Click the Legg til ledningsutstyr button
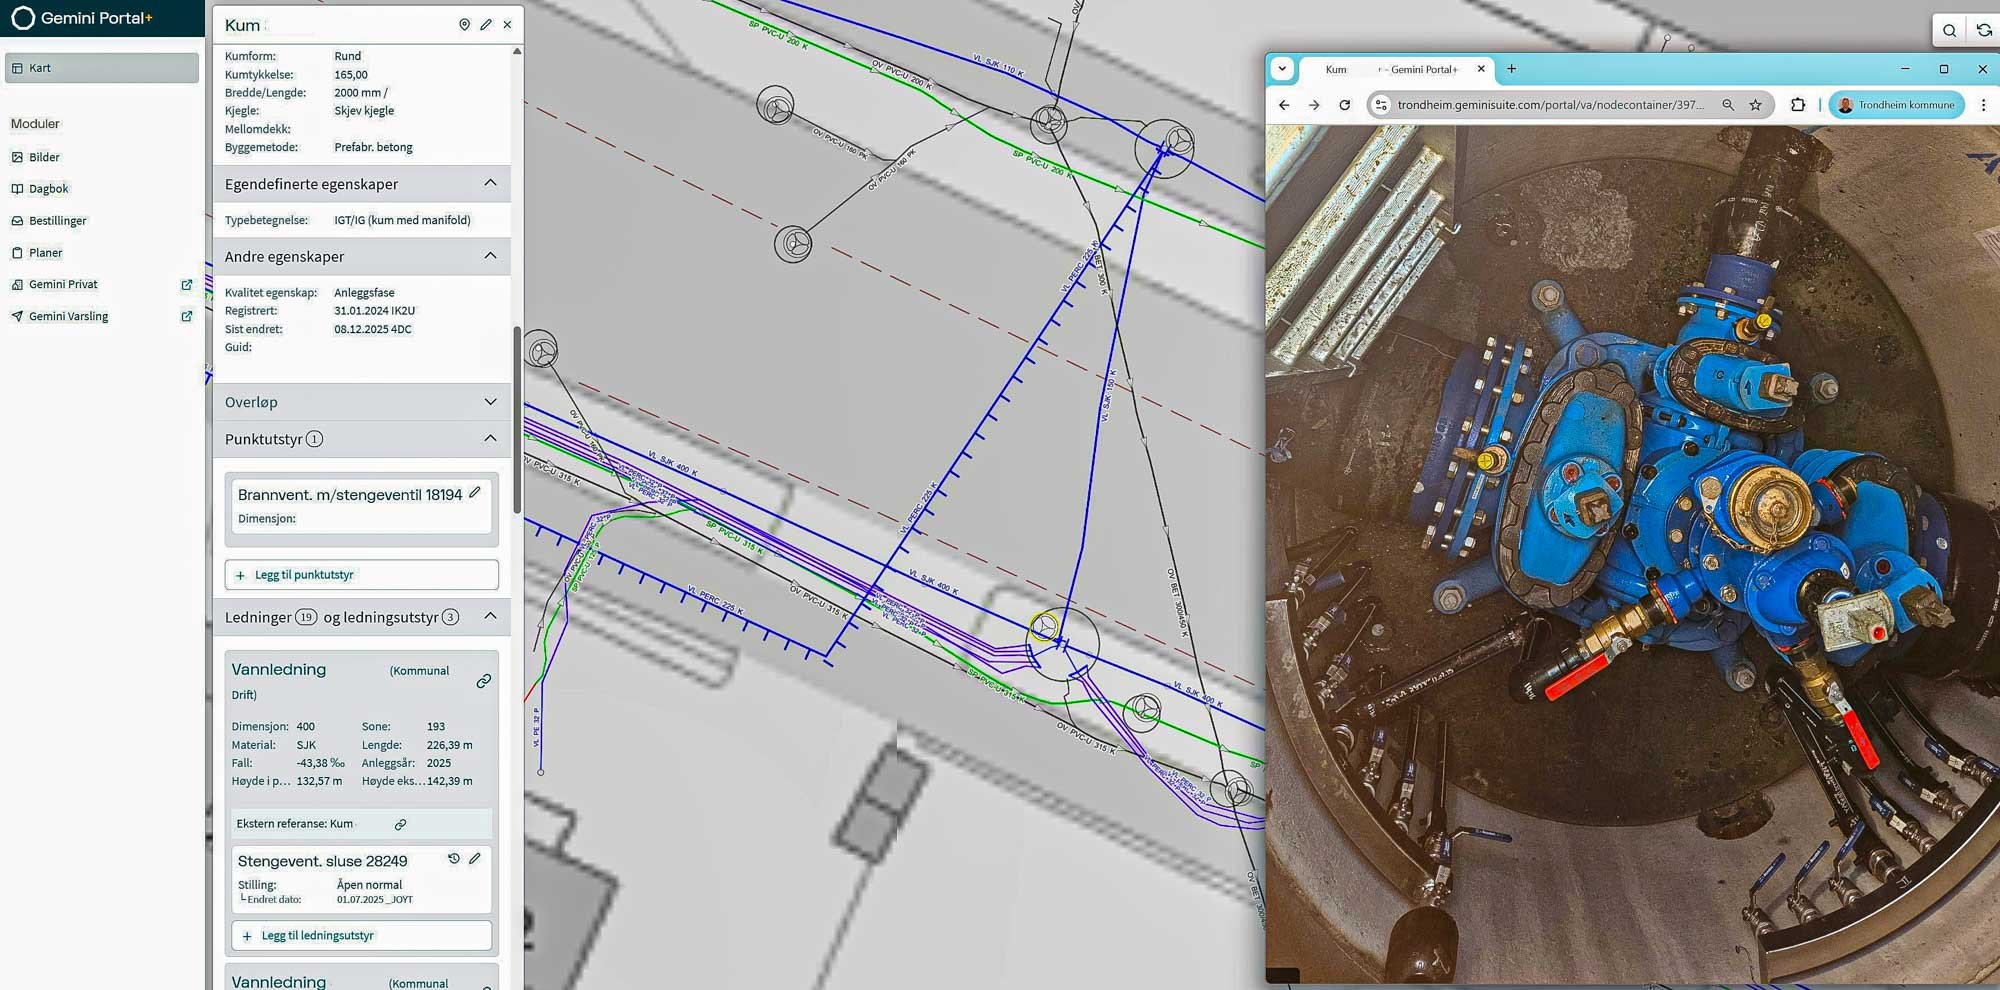Screen dimensions: 2000x990 click(361, 936)
